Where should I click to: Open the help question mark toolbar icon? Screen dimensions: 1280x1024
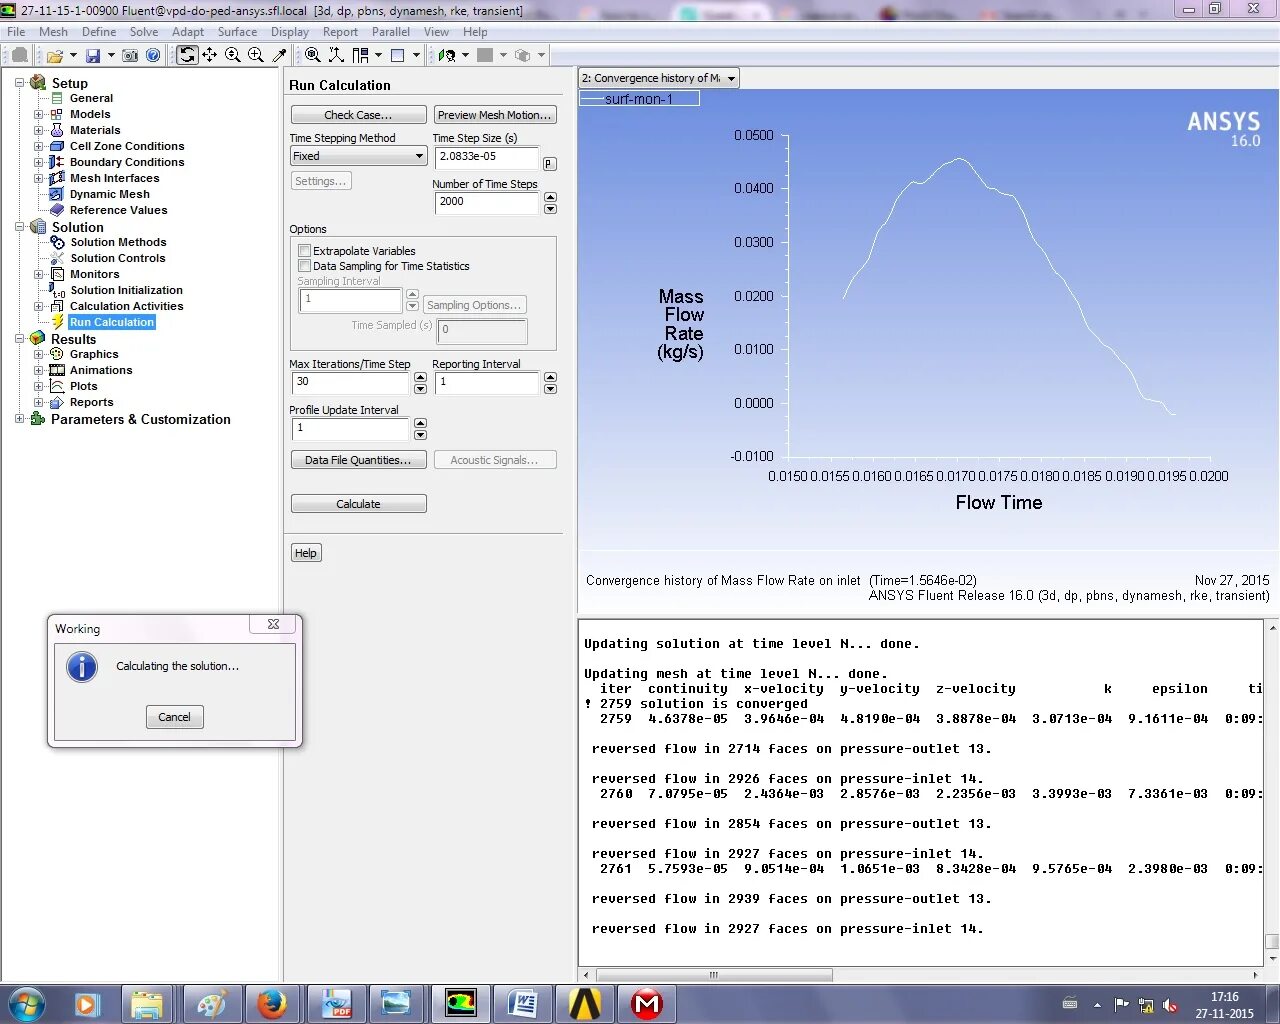tap(153, 56)
